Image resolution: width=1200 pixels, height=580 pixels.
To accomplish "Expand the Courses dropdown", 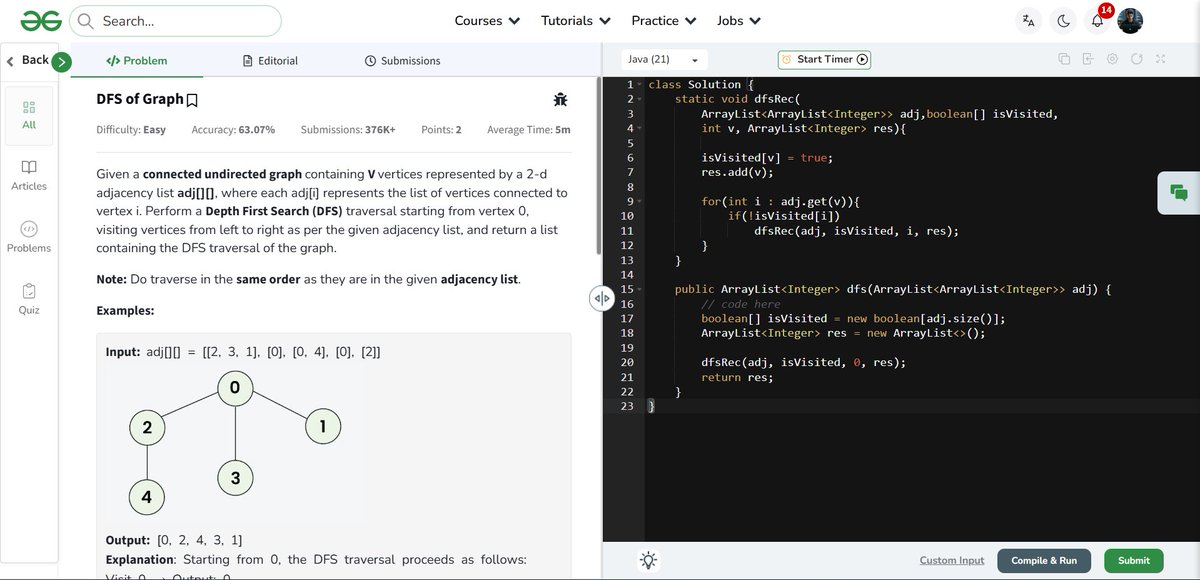I will coord(487,20).
